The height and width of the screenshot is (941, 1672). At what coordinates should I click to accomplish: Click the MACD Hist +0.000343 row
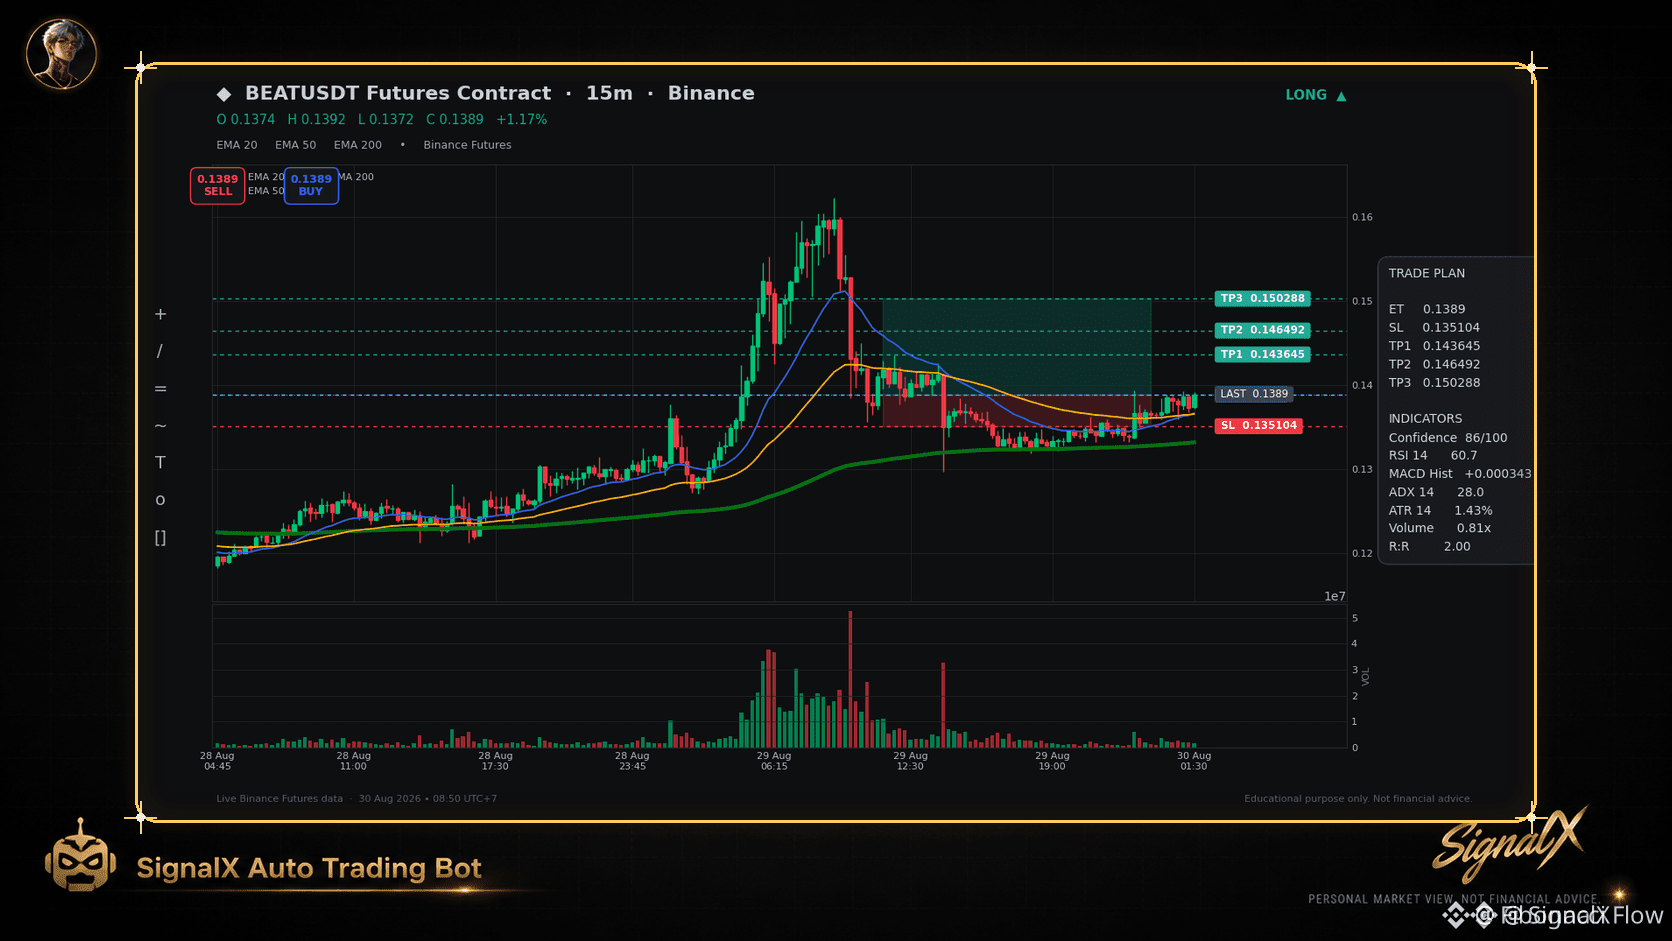coord(1460,473)
